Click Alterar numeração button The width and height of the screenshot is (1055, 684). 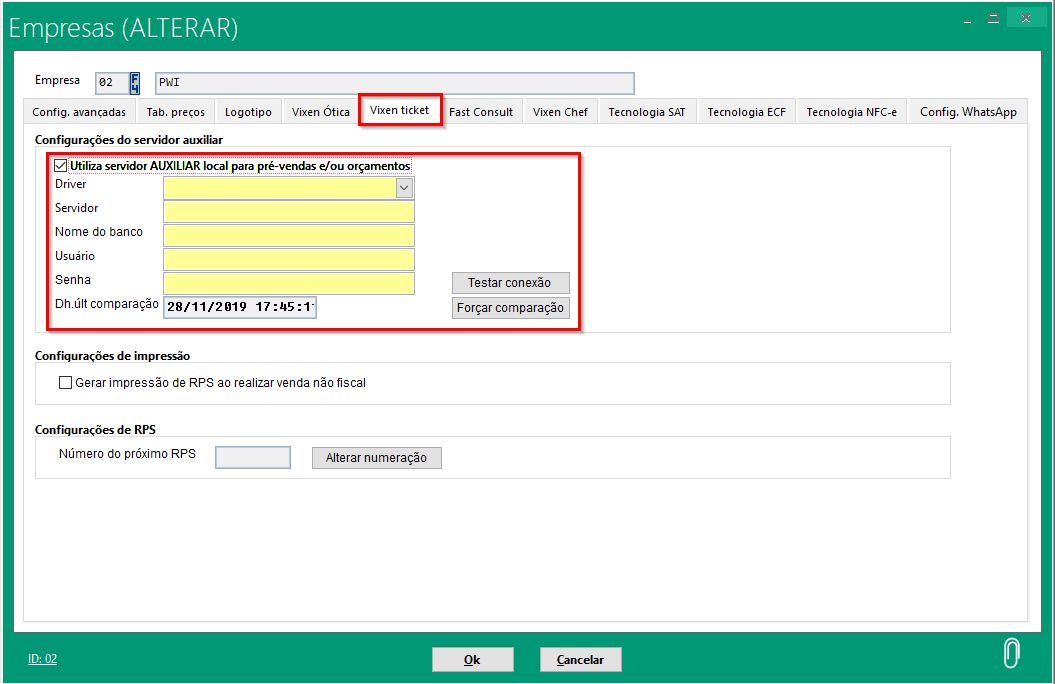[x=376, y=458]
